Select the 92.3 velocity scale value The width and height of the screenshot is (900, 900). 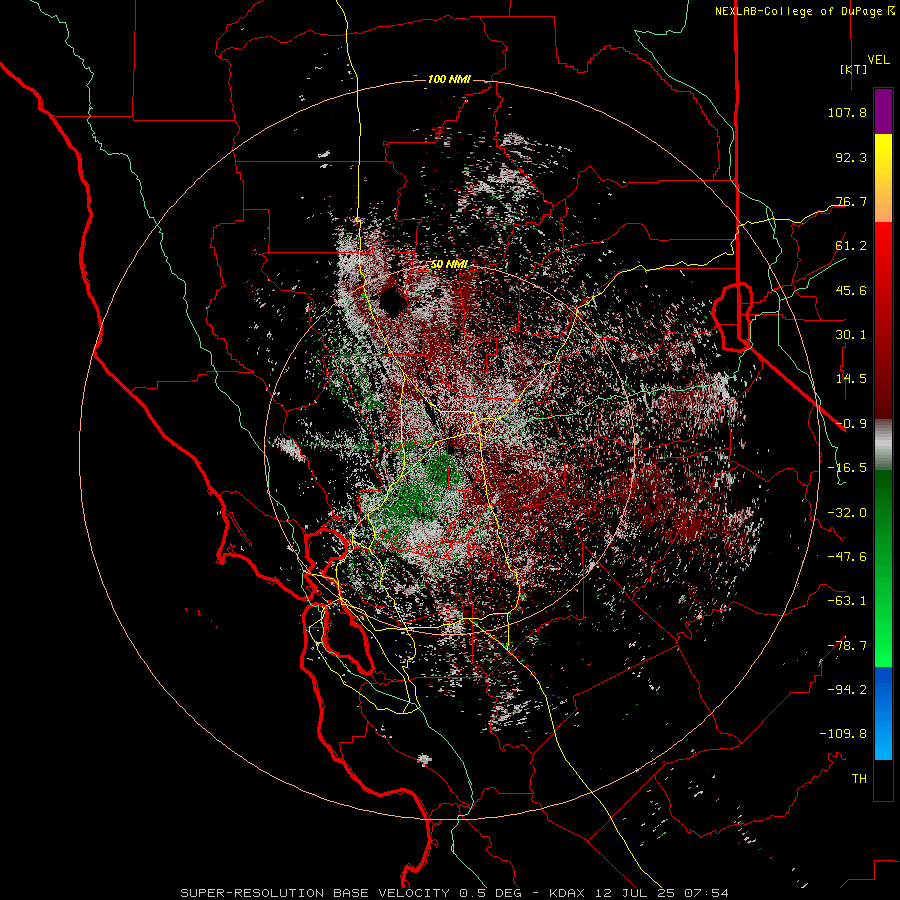point(851,157)
